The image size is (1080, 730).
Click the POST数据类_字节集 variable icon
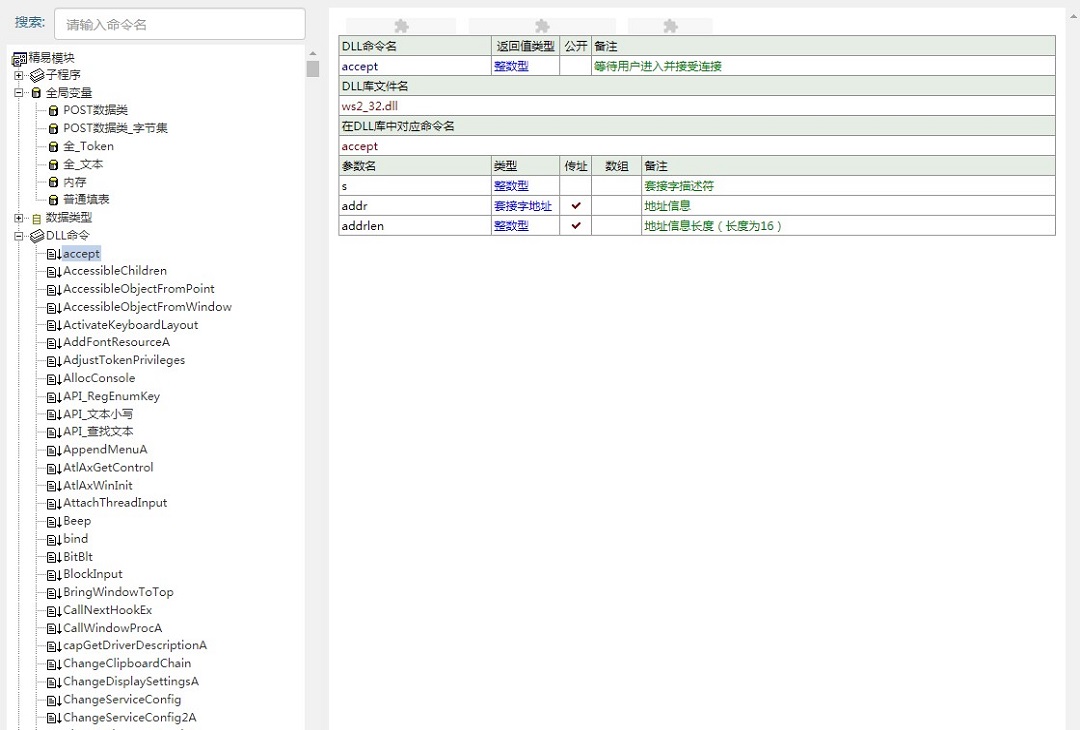[54, 129]
